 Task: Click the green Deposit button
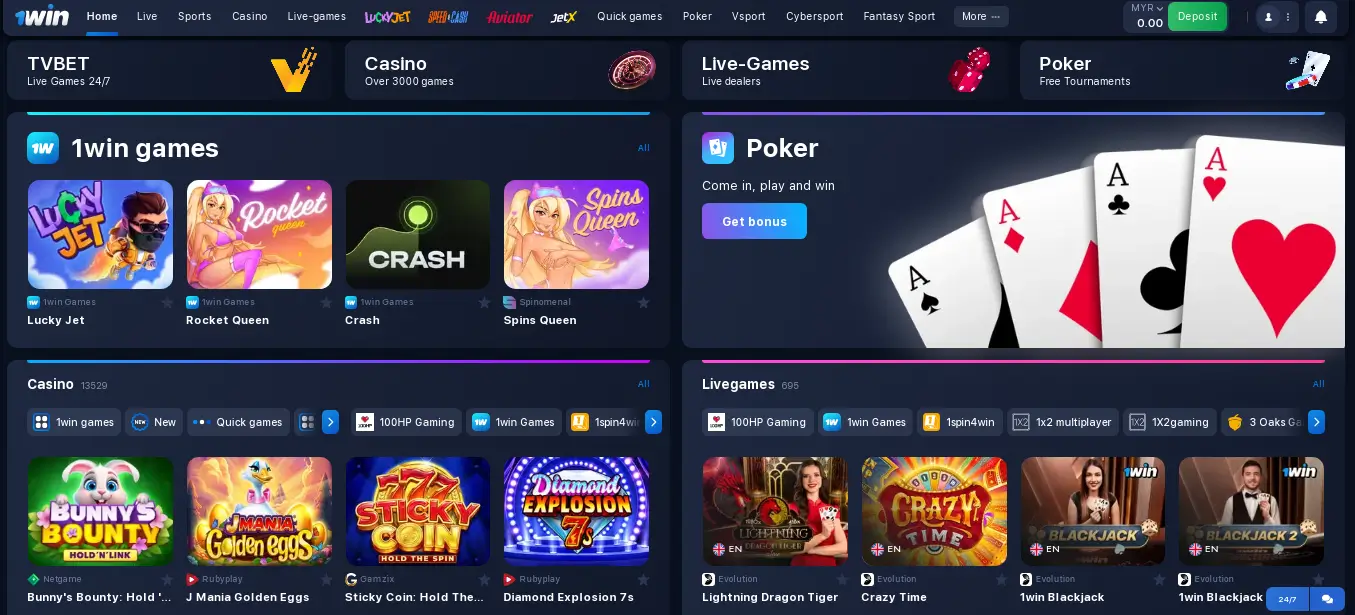1197,17
